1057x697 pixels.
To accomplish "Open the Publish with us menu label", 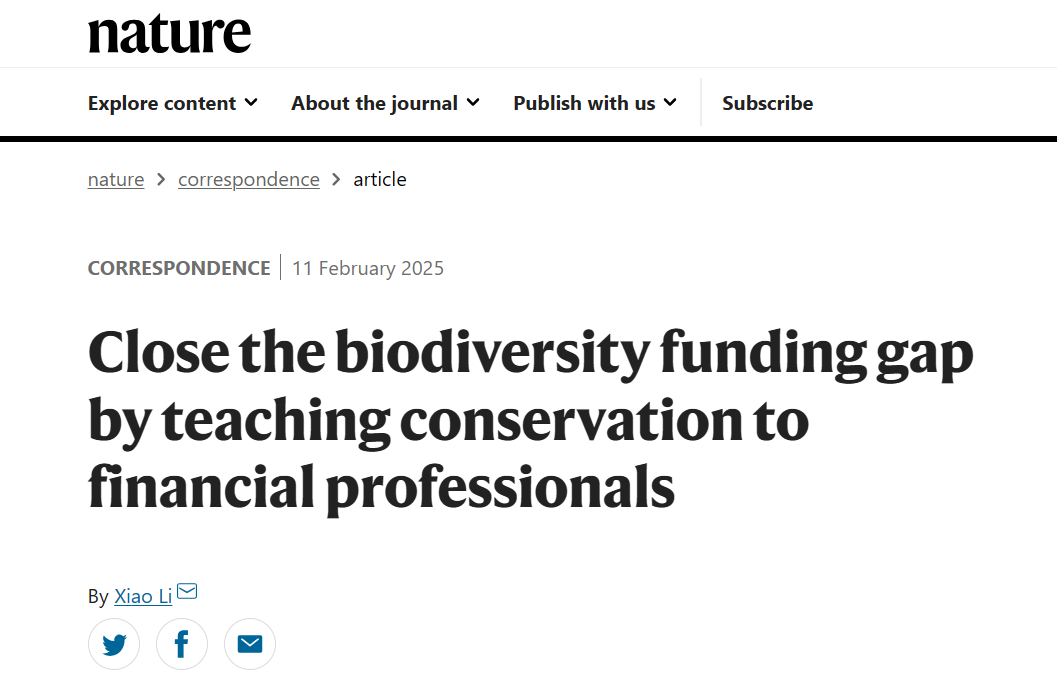I will pyautogui.click(x=584, y=103).
